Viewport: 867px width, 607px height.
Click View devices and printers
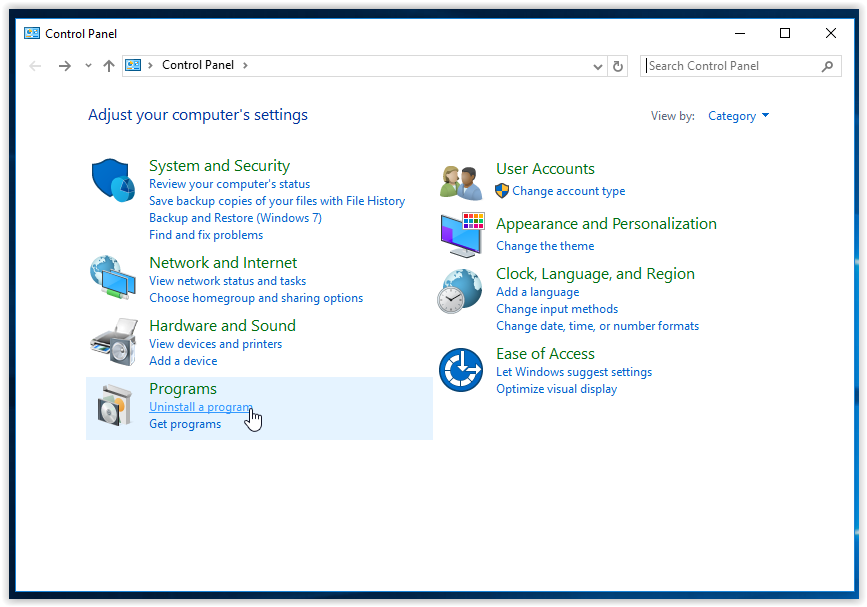click(x=216, y=344)
